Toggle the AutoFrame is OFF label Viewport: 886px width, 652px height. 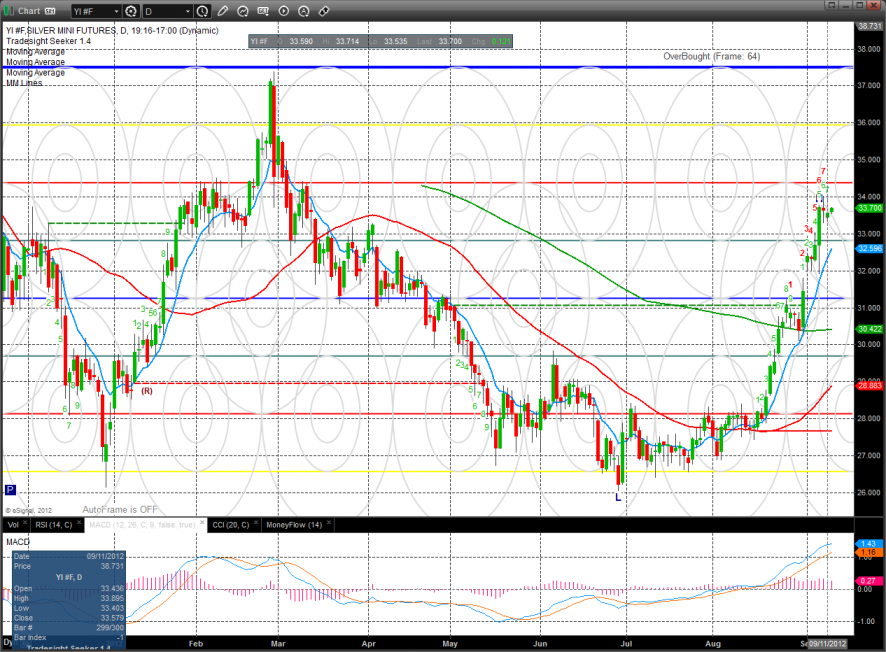119,509
